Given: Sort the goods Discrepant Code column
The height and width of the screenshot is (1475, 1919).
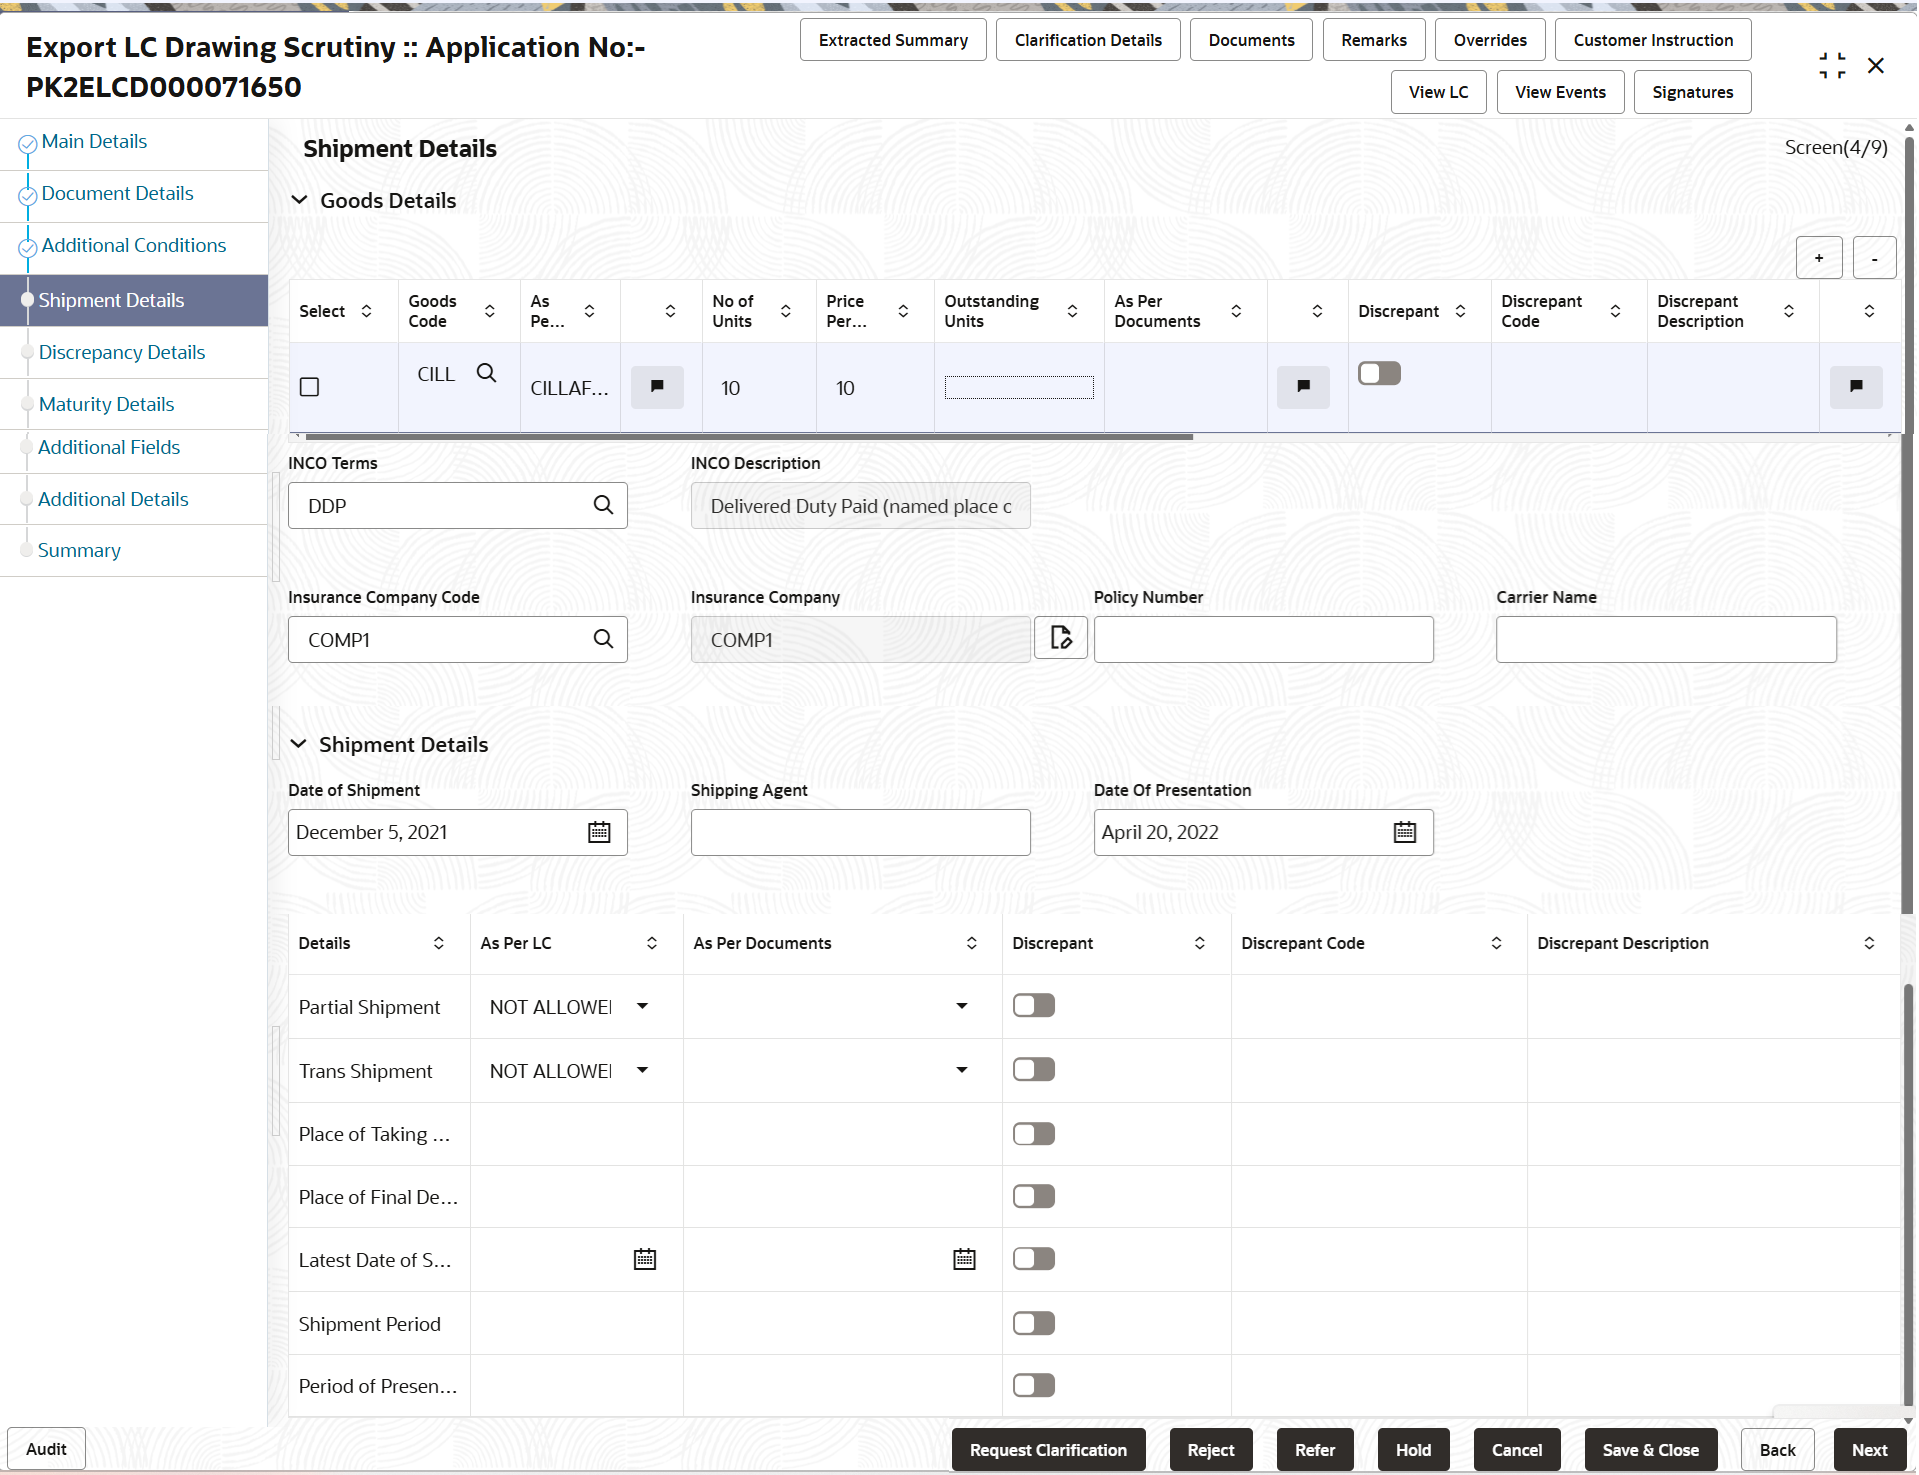Looking at the screenshot, I should pyautogui.click(x=1615, y=311).
